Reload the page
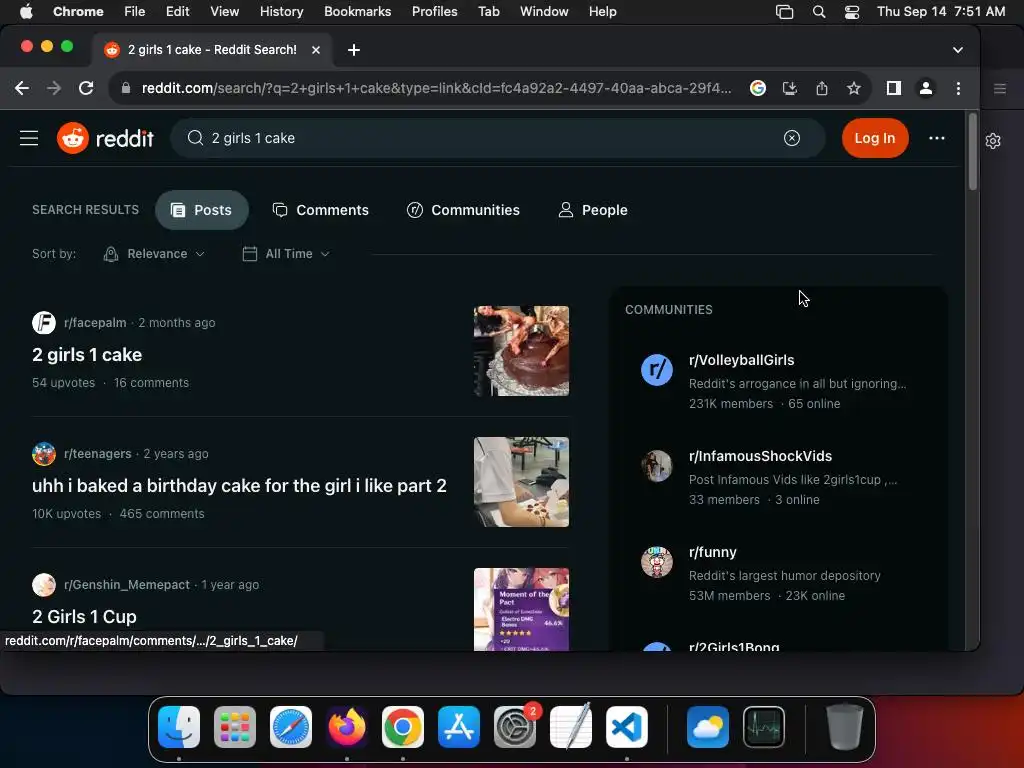1024x768 pixels. 86,88
